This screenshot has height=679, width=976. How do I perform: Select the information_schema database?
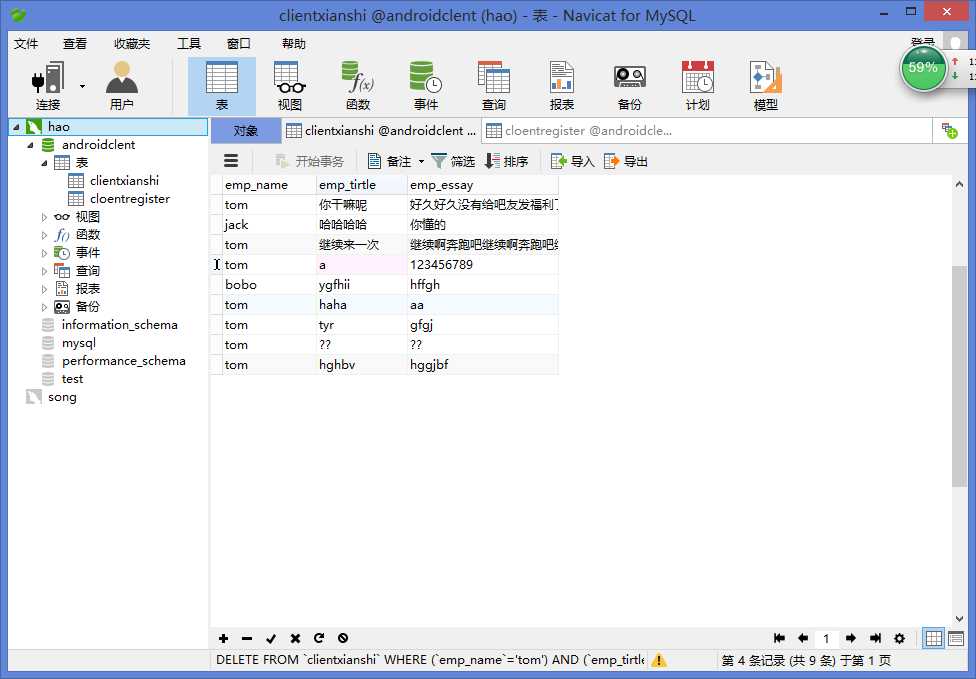[x=120, y=325]
